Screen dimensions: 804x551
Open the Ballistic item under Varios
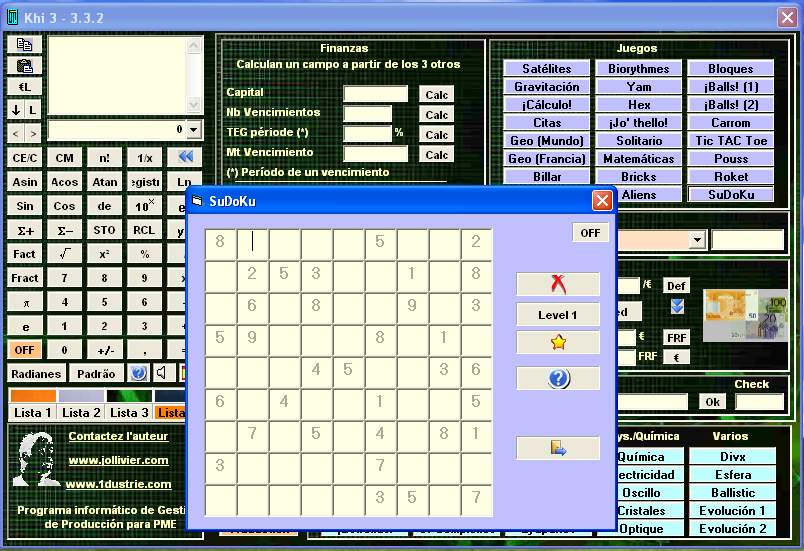[732, 493]
